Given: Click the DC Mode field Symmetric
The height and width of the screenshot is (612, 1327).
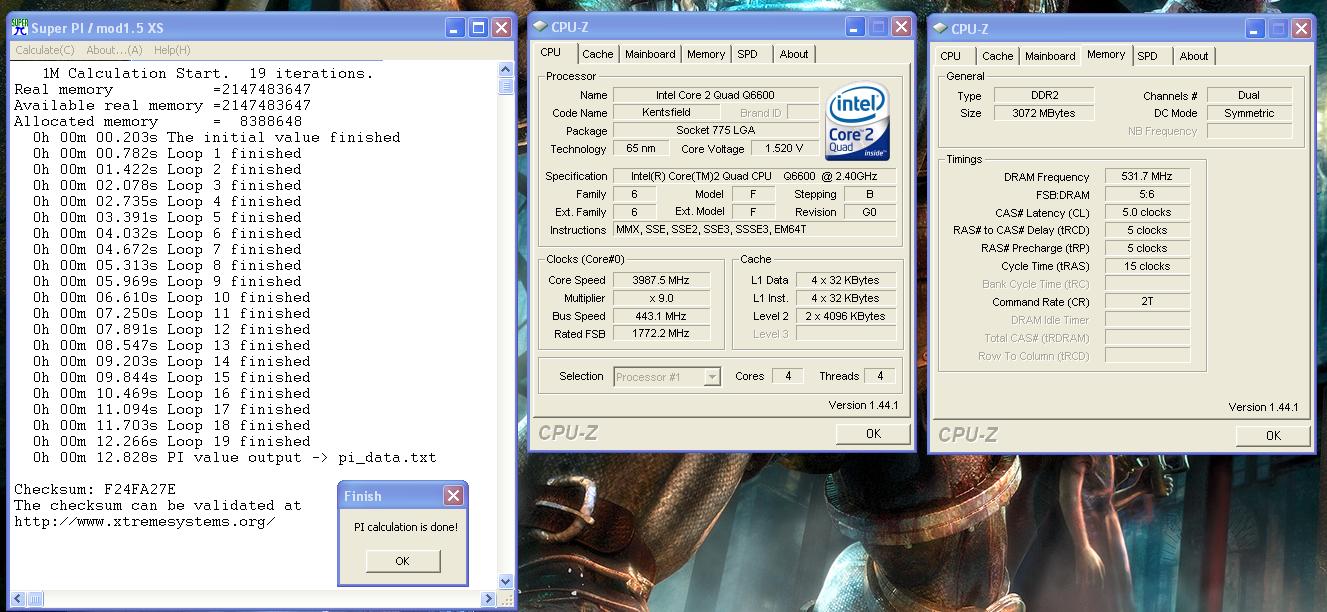Looking at the screenshot, I should [1249, 114].
